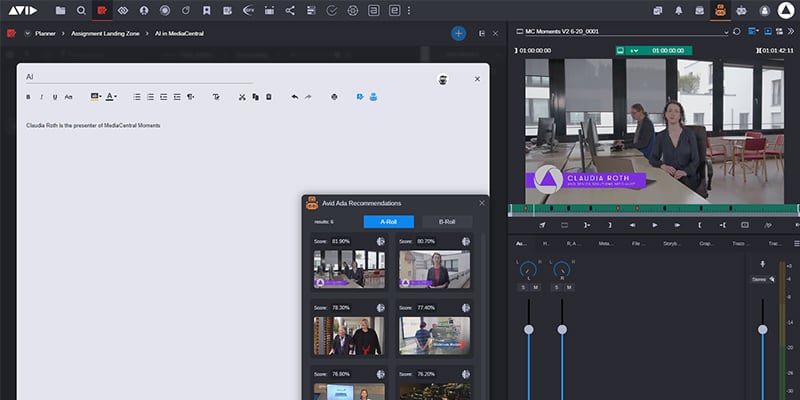Solo the right audio channel
The image size is (800, 400).
click(556, 288)
